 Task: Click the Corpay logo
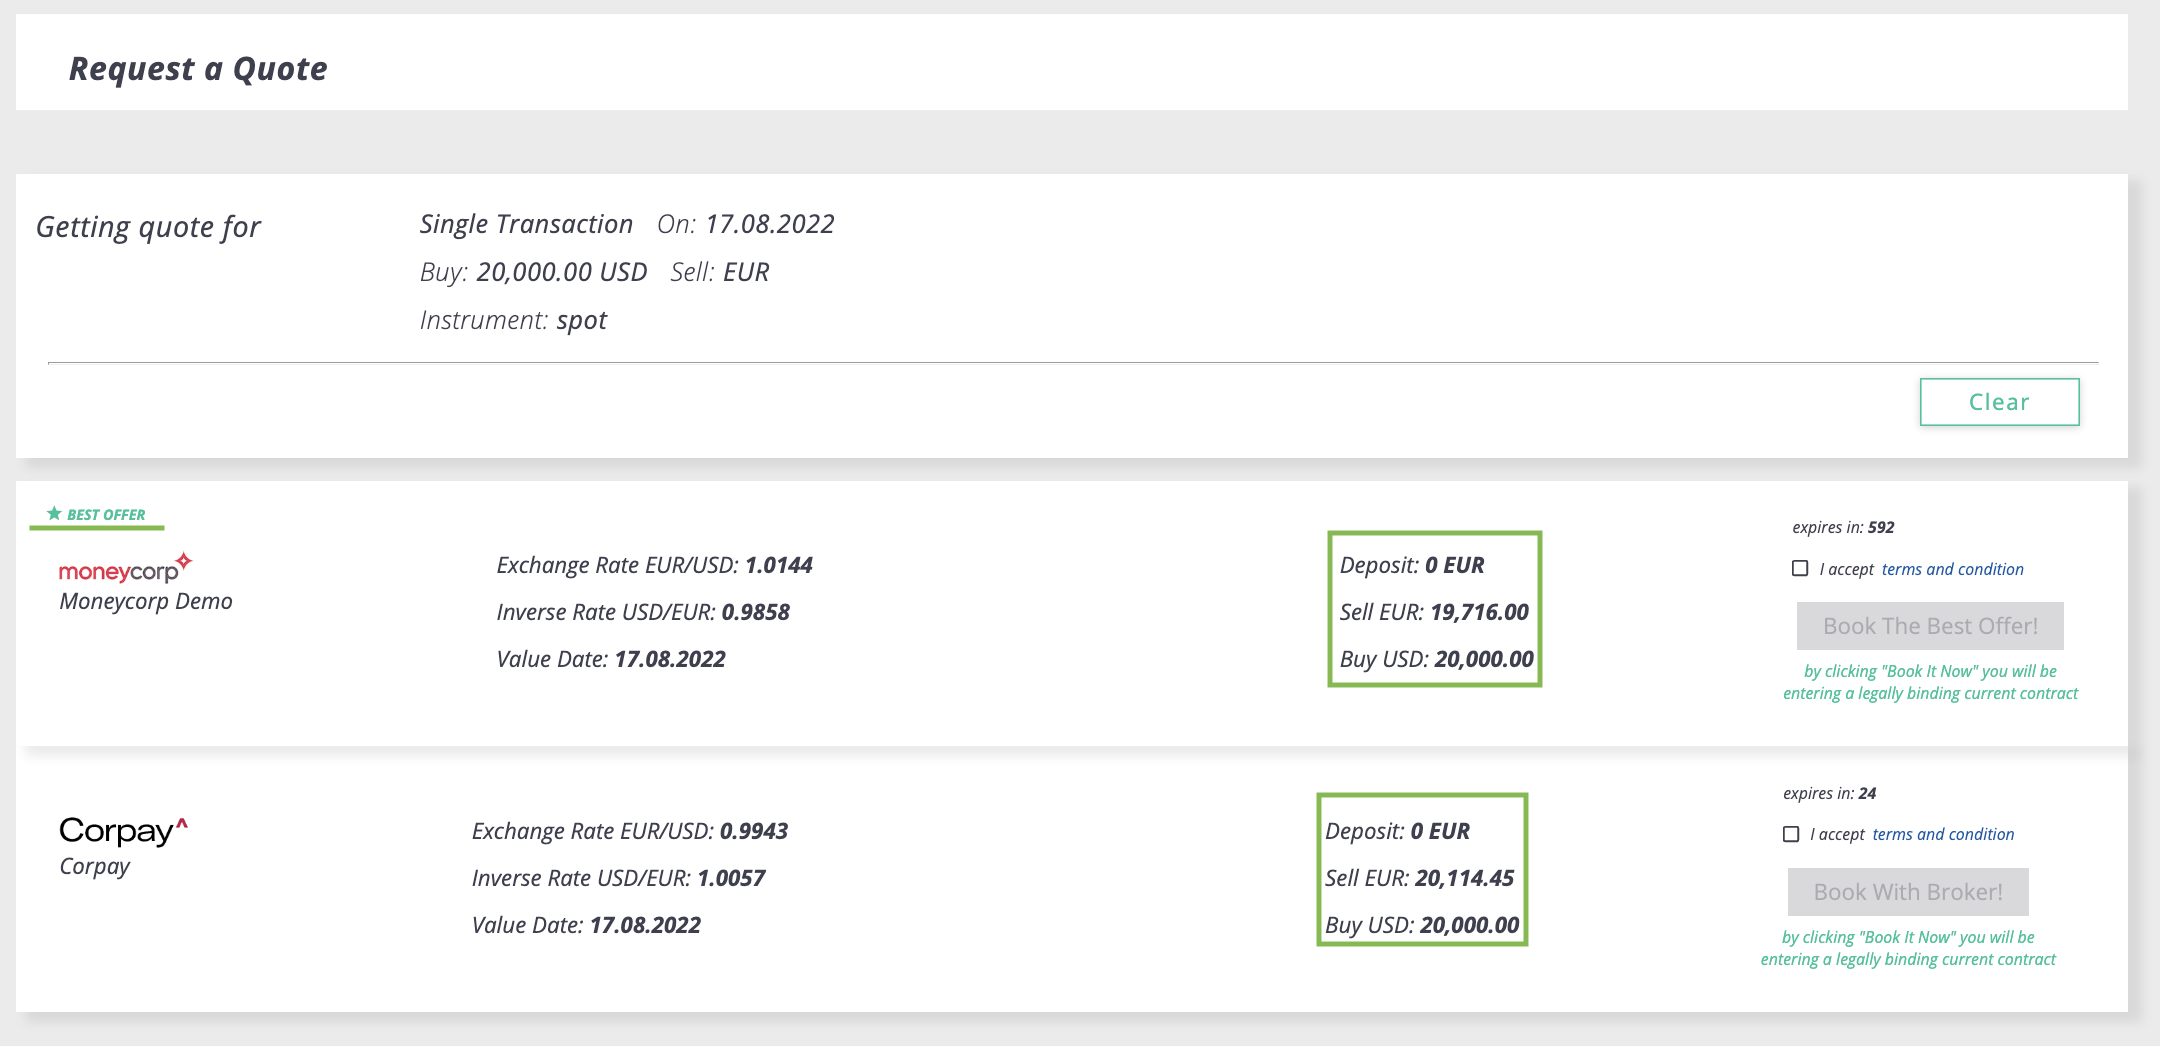click(123, 830)
